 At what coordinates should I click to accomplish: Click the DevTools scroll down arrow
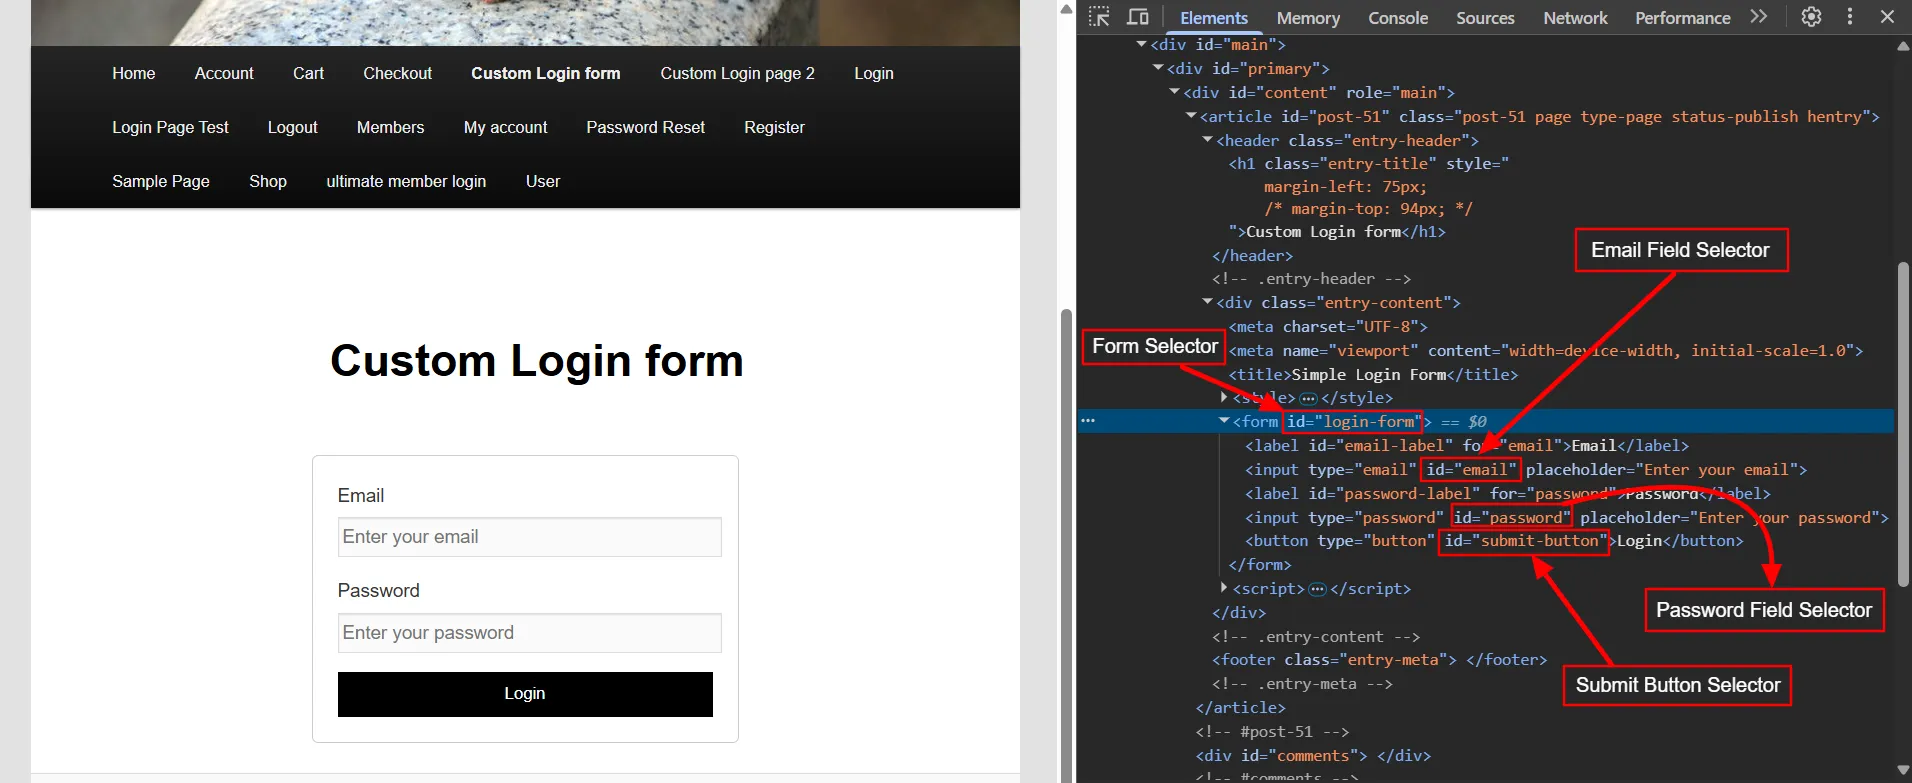click(1903, 770)
